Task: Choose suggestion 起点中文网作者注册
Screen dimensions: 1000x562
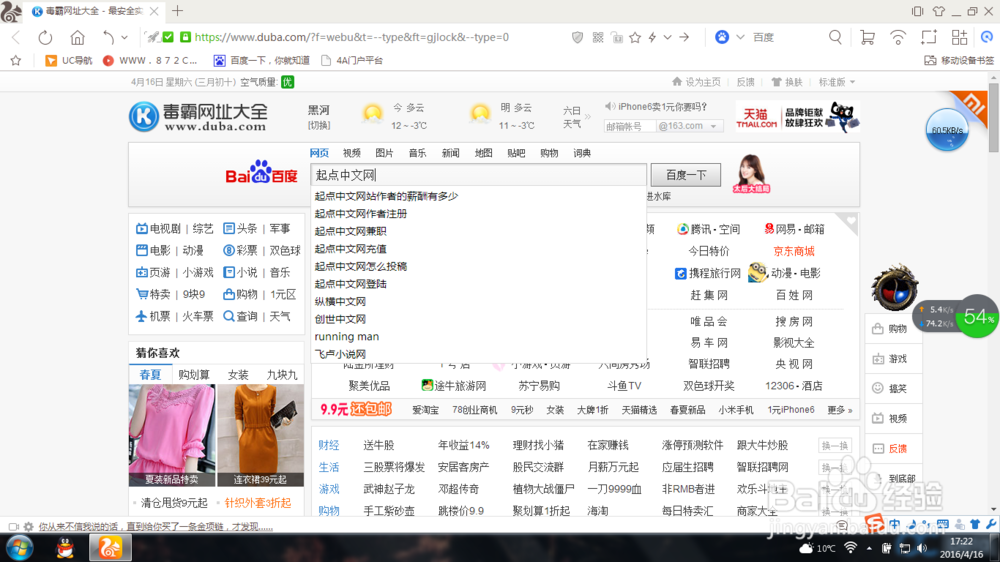Action: [x=361, y=214]
